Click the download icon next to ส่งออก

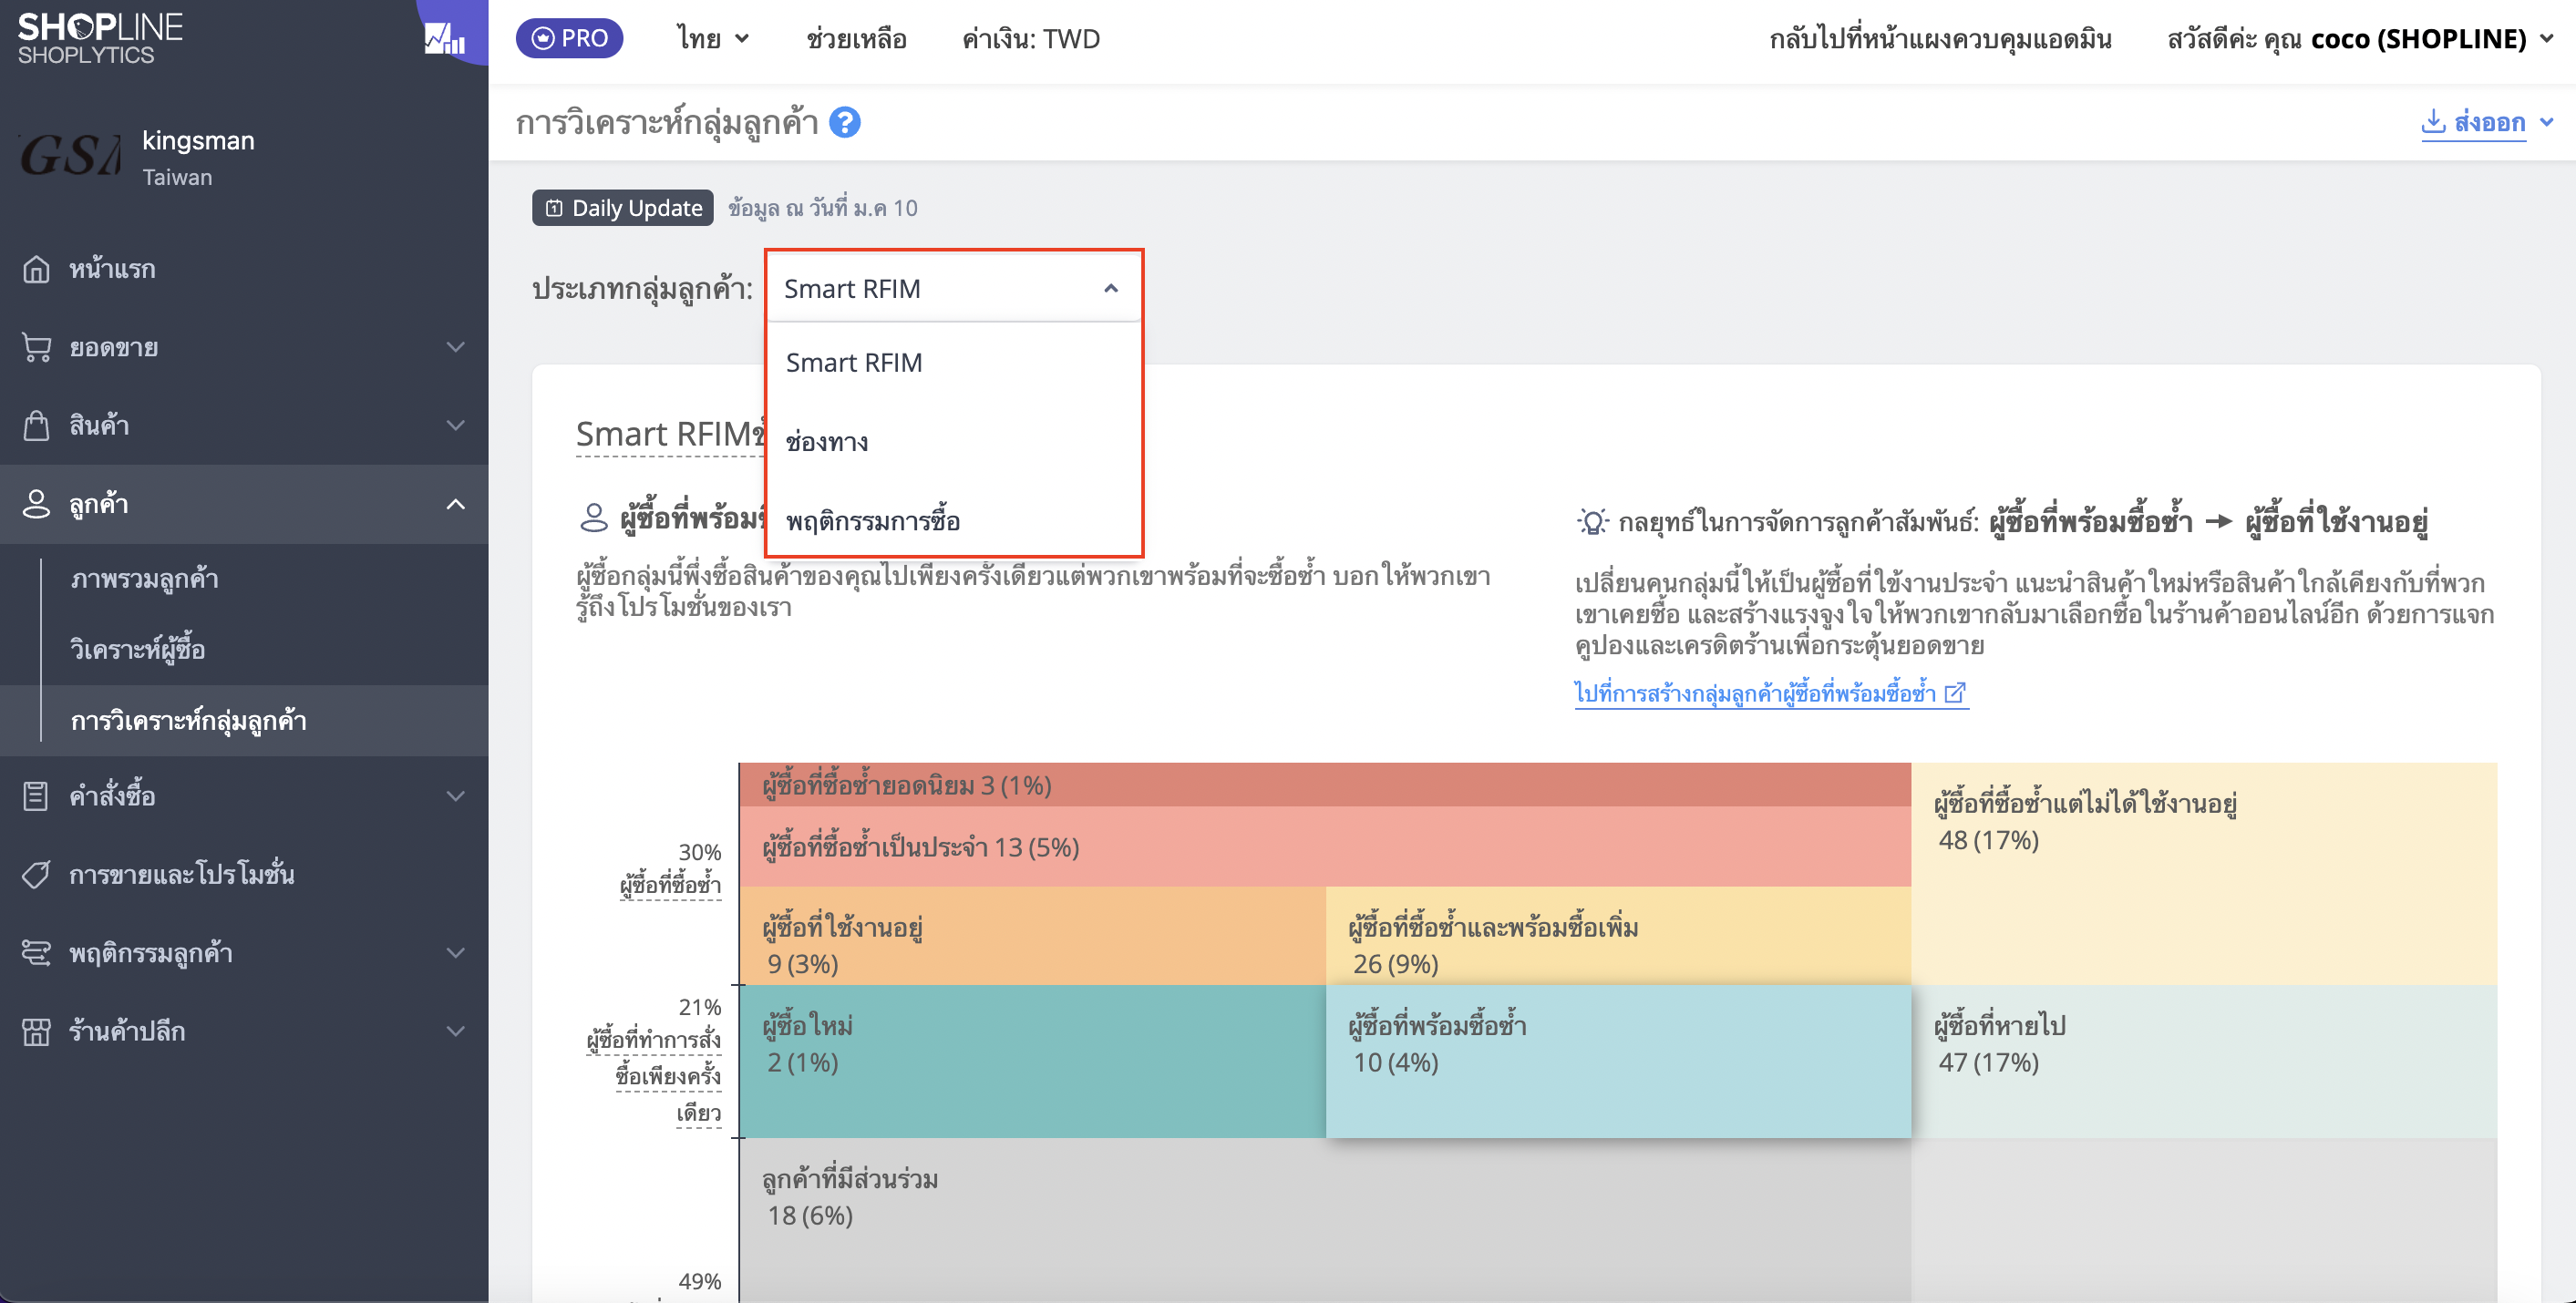coord(2433,122)
